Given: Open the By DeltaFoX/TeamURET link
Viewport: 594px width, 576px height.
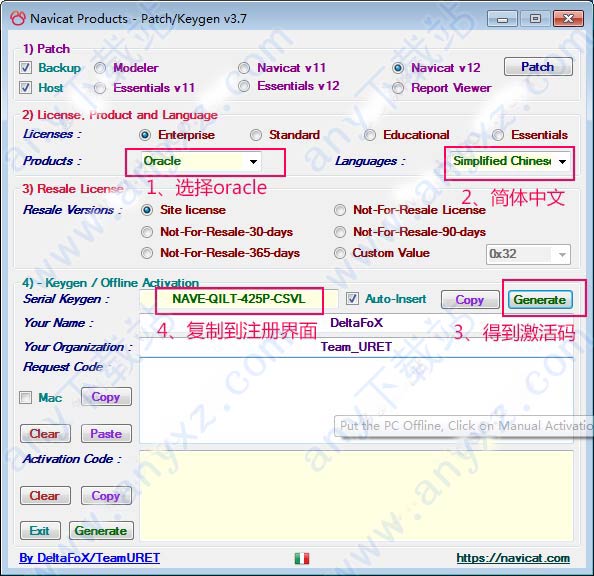Looking at the screenshot, I should point(89,558).
